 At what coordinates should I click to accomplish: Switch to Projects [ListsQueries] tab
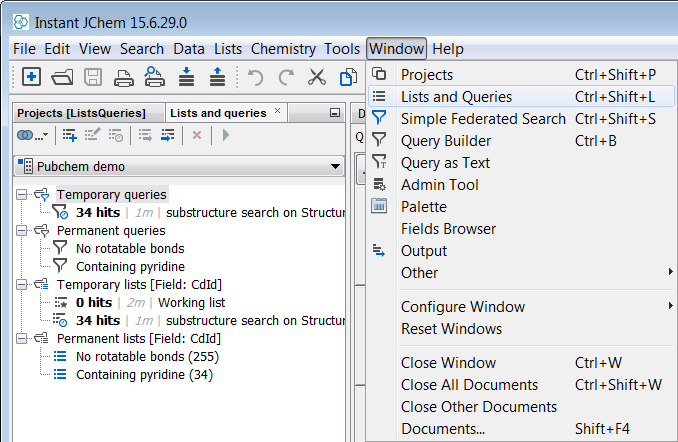pos(81,113)
